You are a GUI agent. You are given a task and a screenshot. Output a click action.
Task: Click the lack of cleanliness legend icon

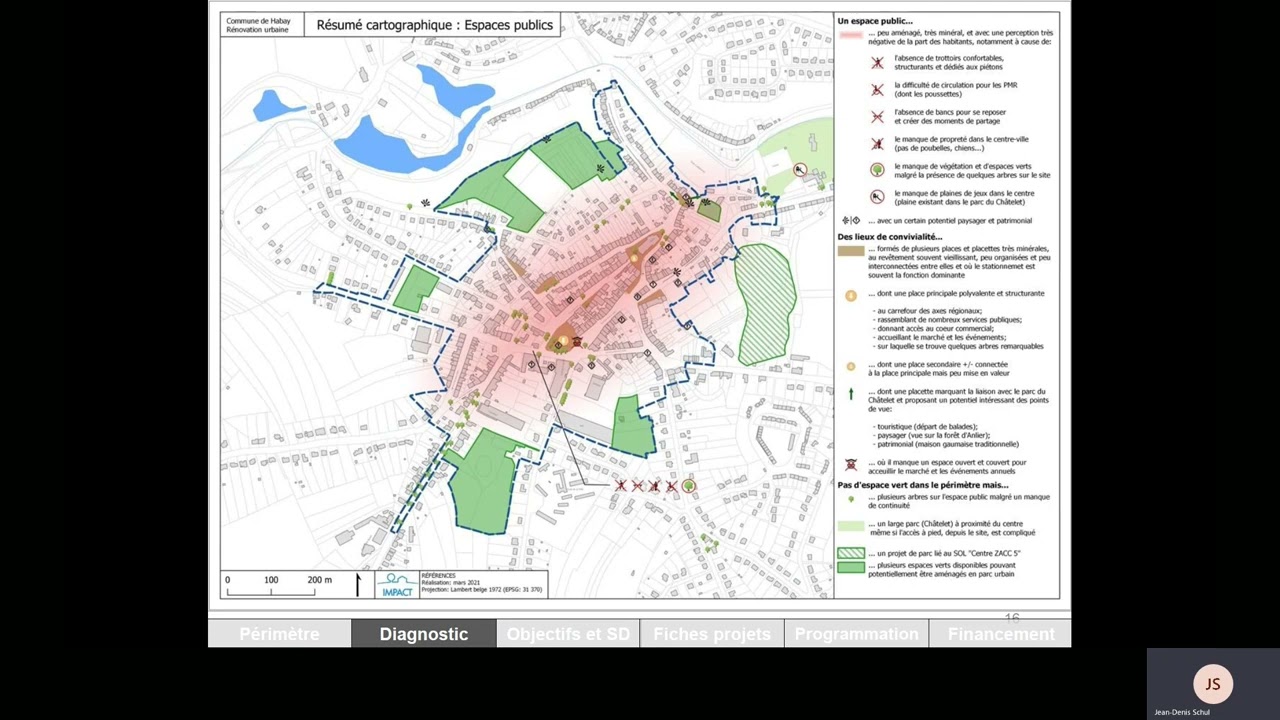[877, 144]
